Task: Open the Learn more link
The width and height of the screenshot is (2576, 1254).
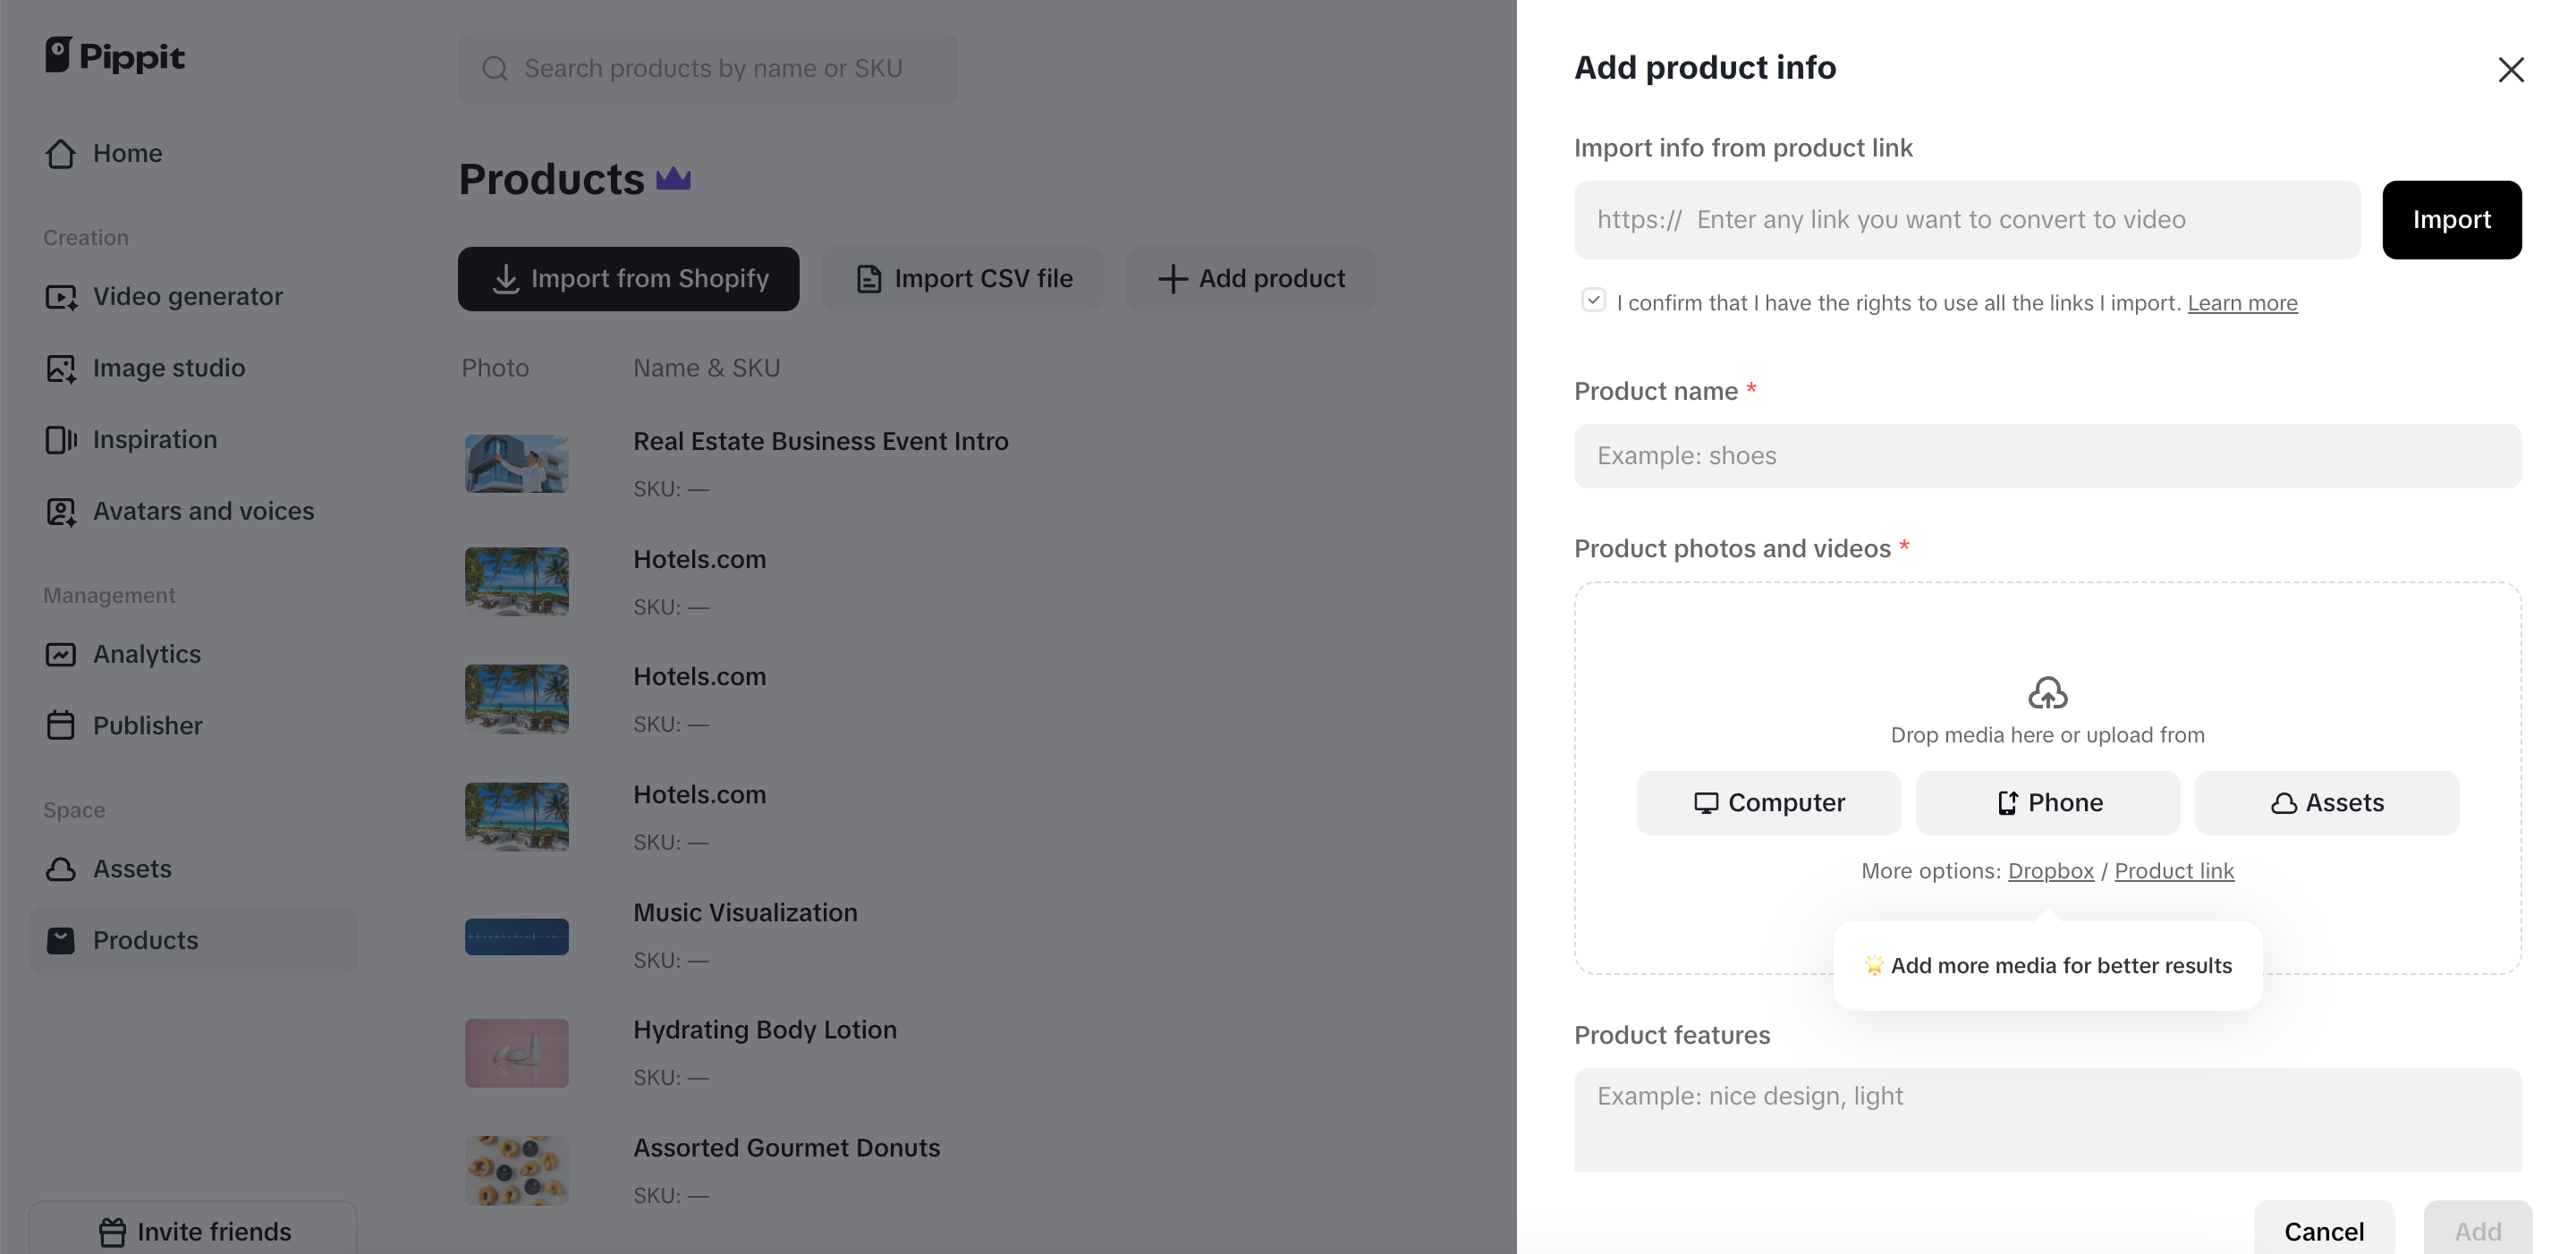Action: (2242, 303)
